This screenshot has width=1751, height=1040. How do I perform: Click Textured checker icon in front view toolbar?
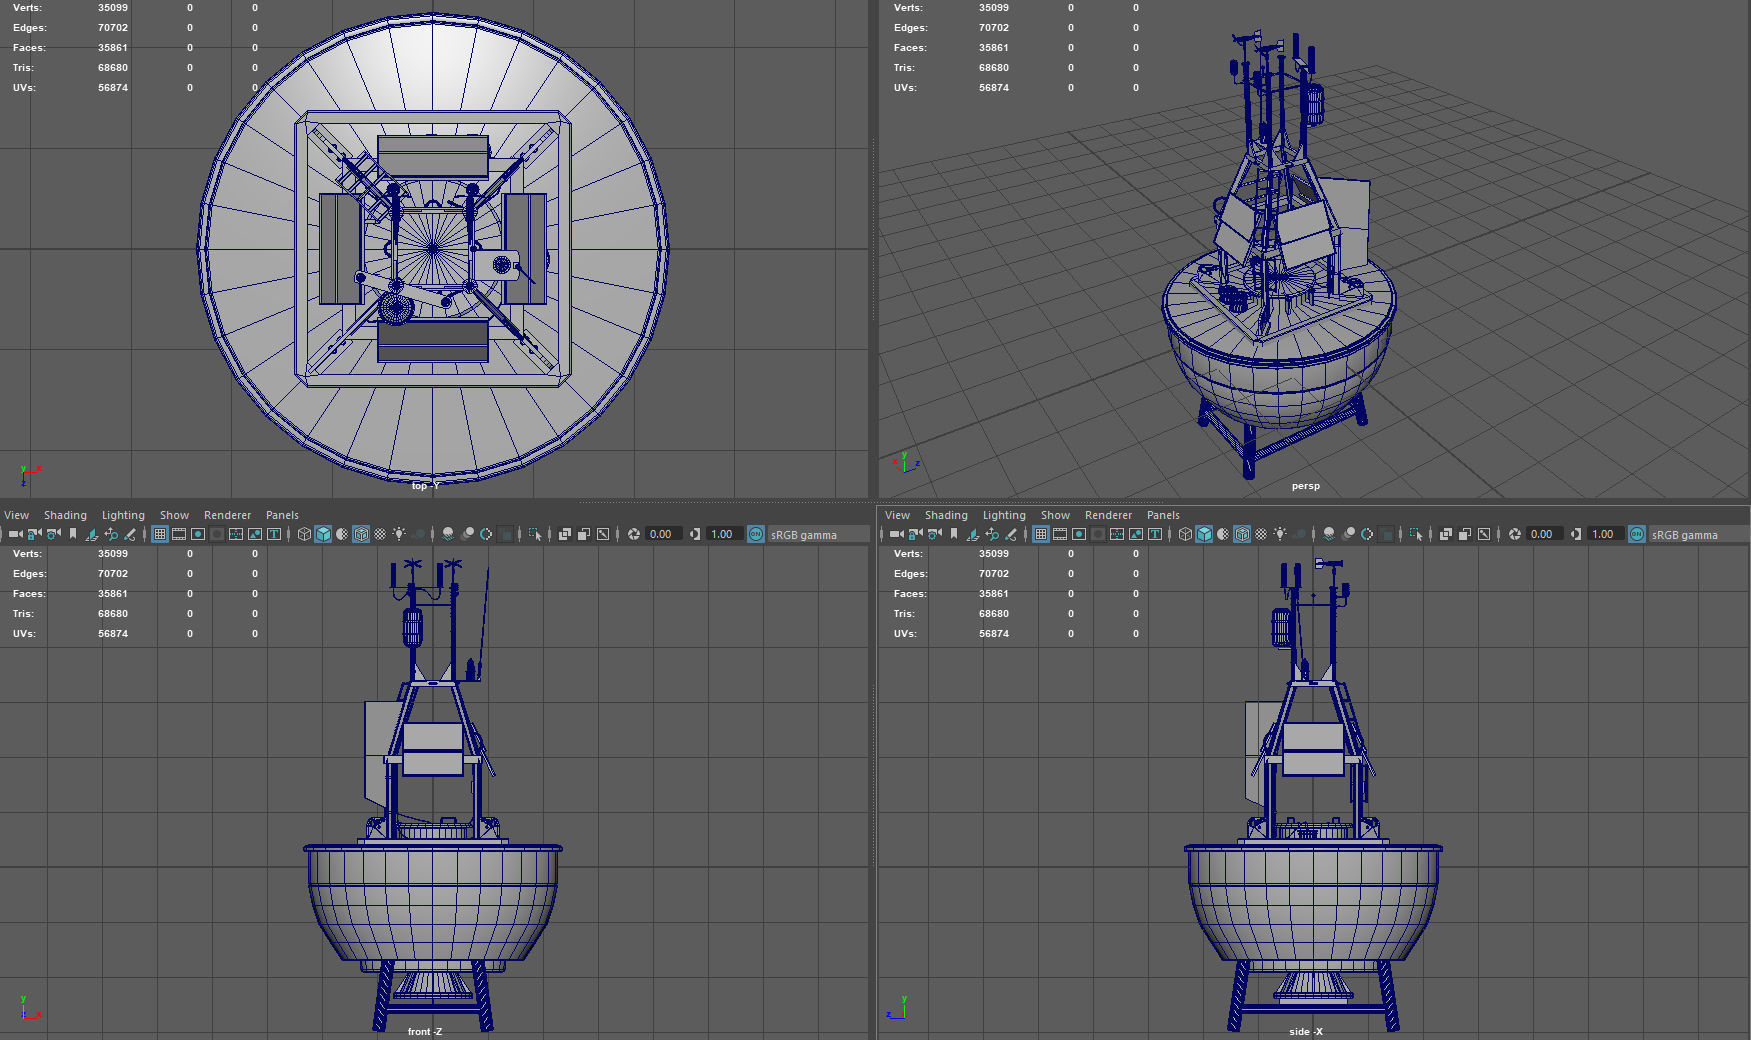pos(380,534)
